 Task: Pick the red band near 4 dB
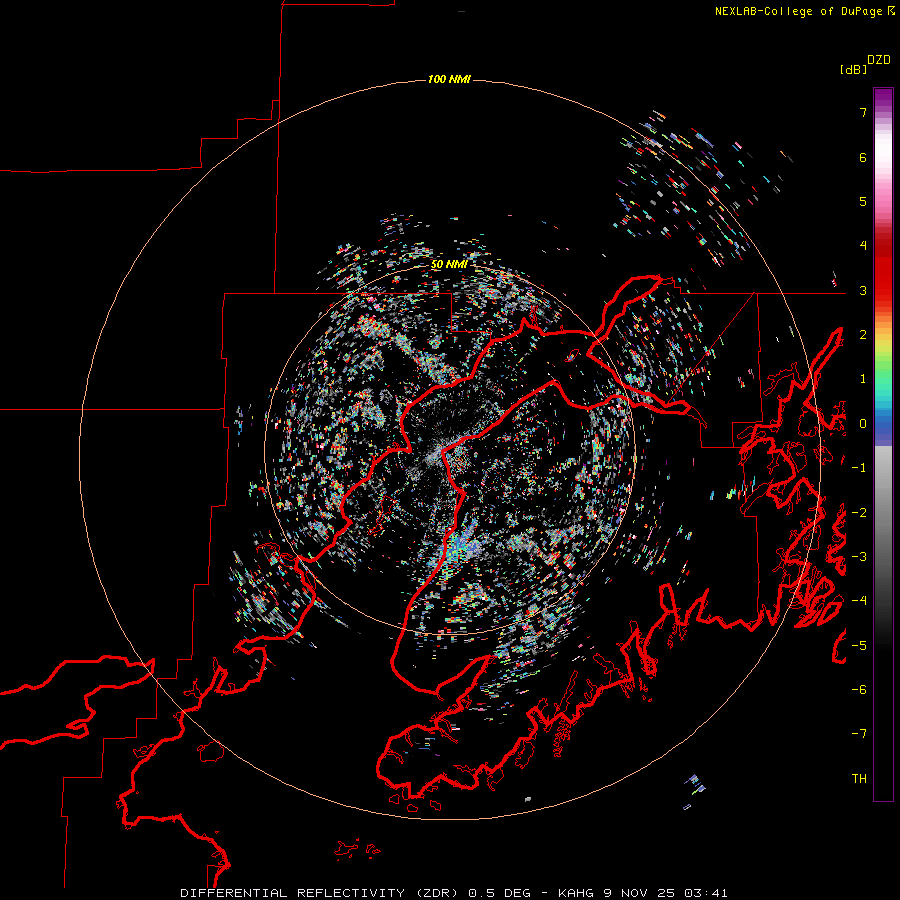tap(883, 247)
